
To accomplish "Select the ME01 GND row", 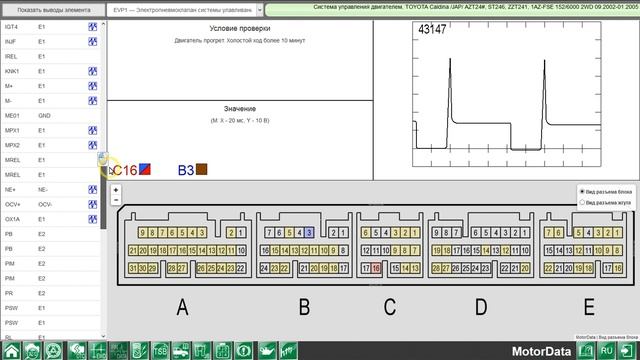I will click(51, 116).
